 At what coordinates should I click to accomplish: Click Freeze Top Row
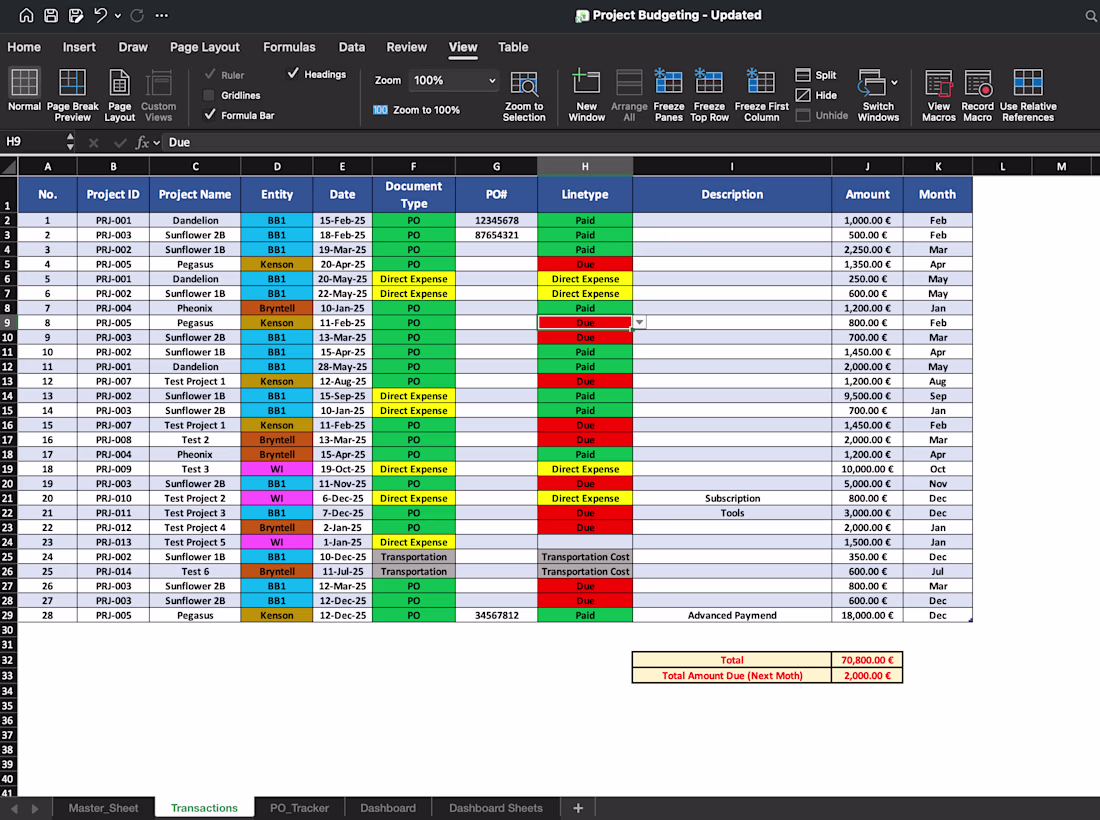click(709, 95)
